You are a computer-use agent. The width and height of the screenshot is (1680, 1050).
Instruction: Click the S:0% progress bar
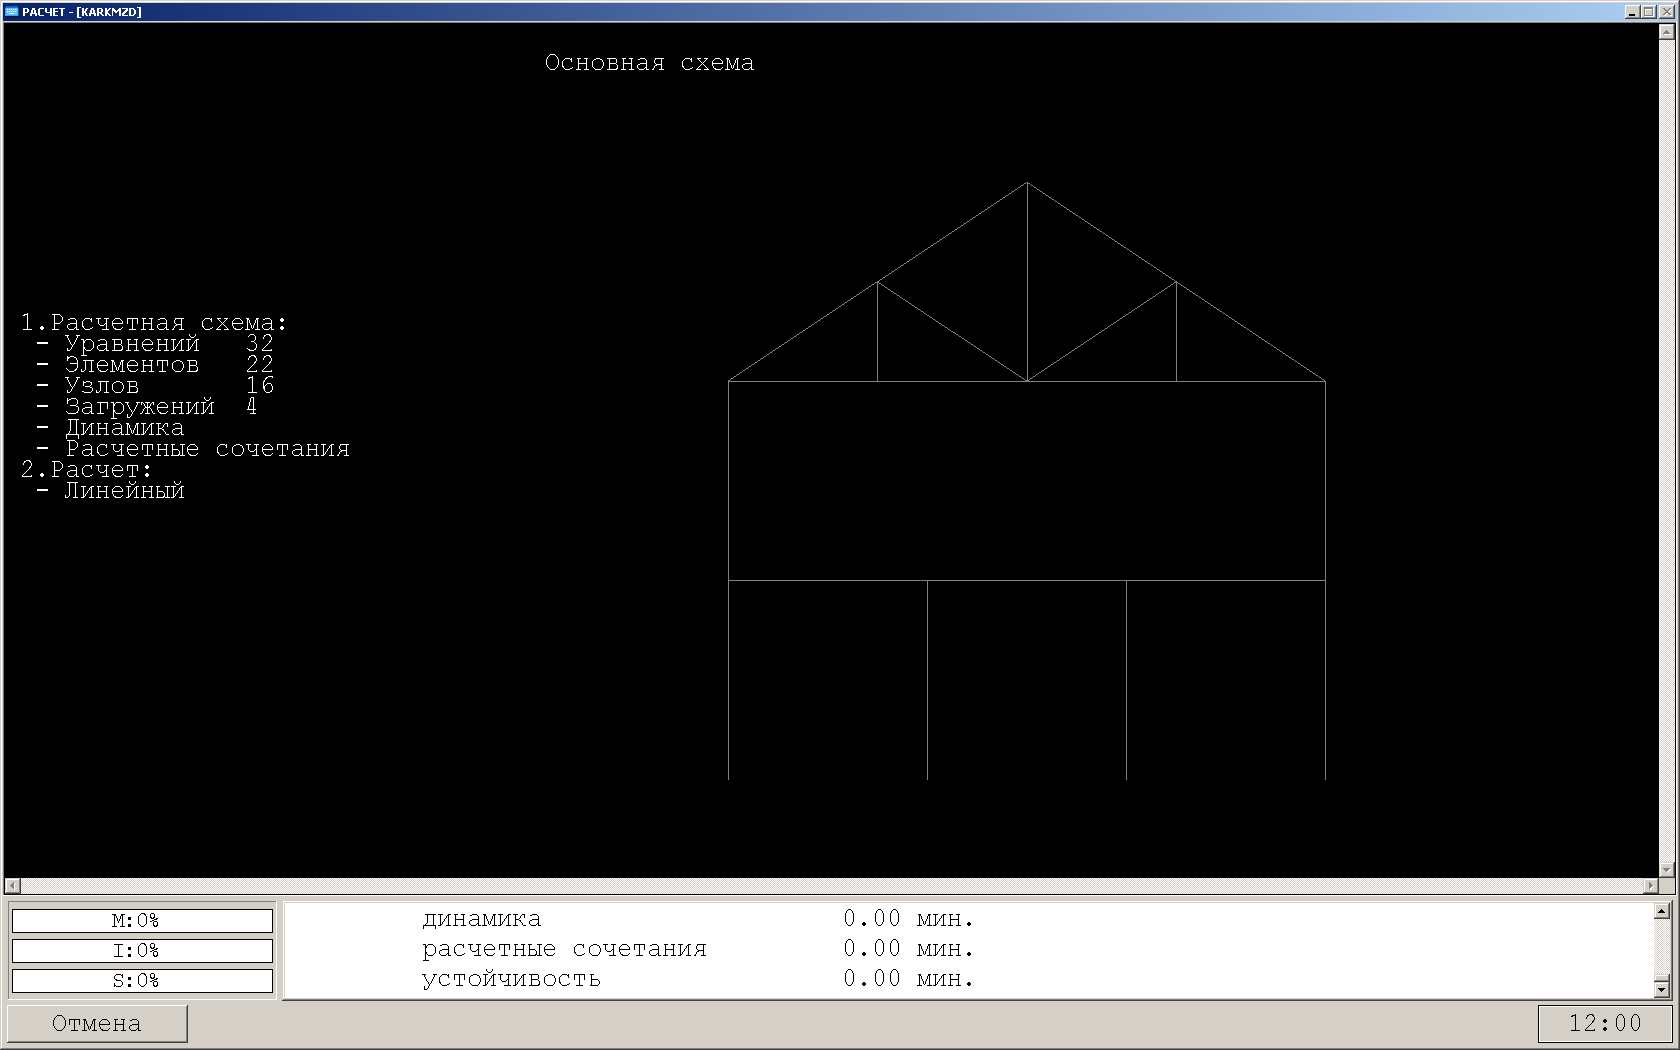click(142, 981)
